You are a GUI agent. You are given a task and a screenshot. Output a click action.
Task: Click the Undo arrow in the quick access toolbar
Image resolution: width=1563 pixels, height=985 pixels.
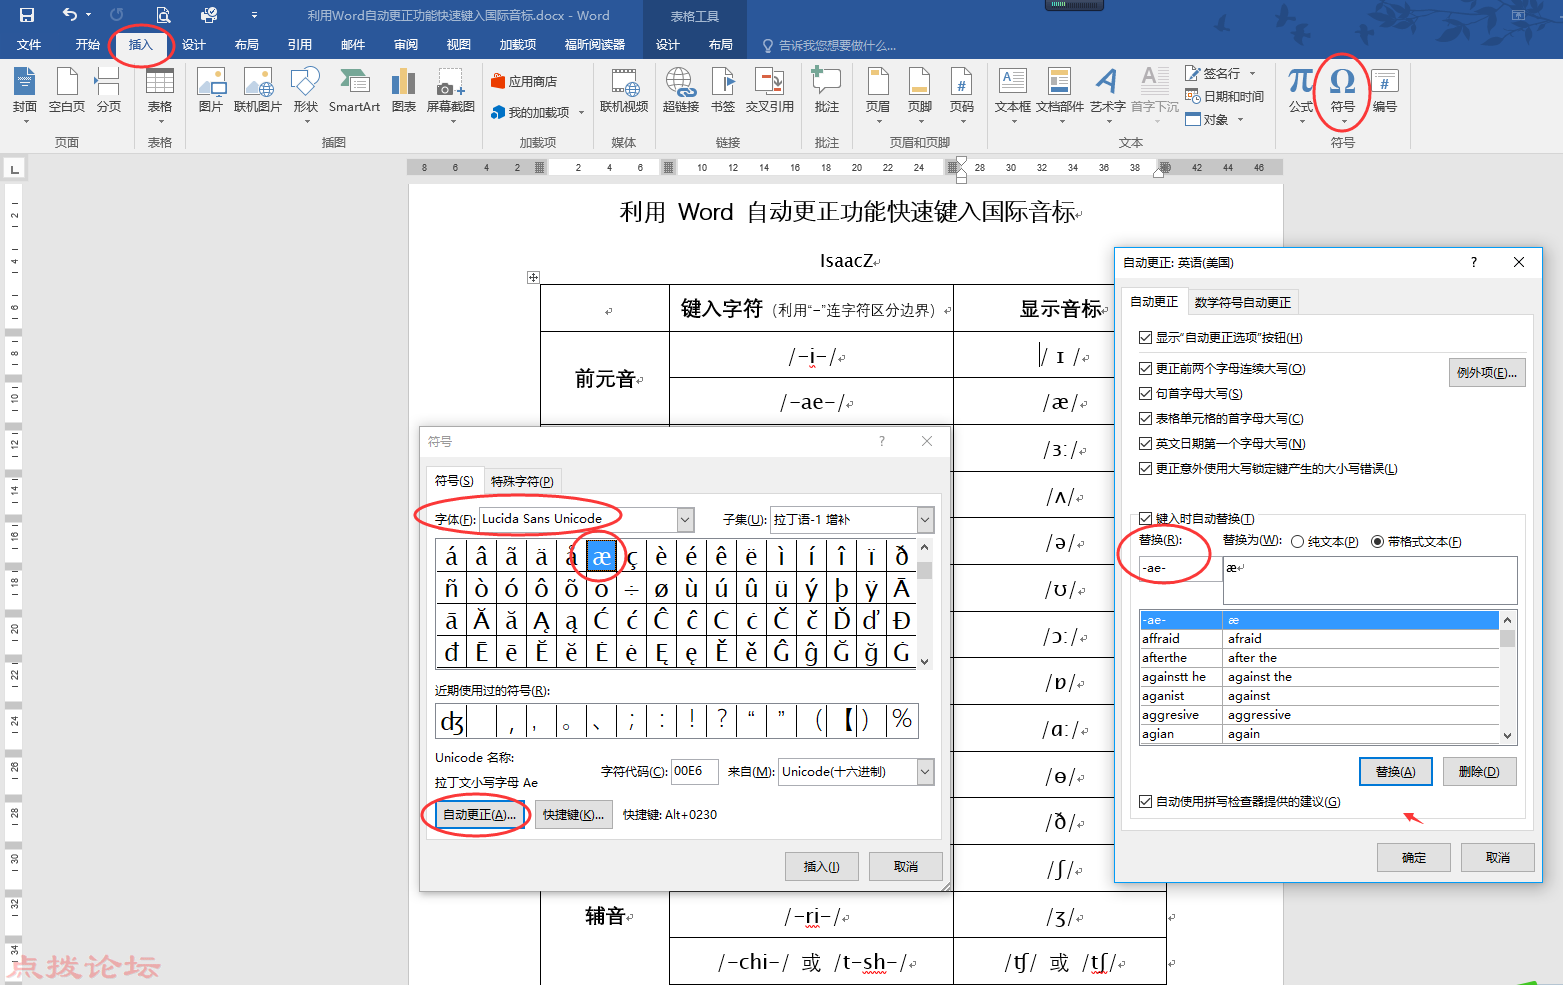pos(69,15)
